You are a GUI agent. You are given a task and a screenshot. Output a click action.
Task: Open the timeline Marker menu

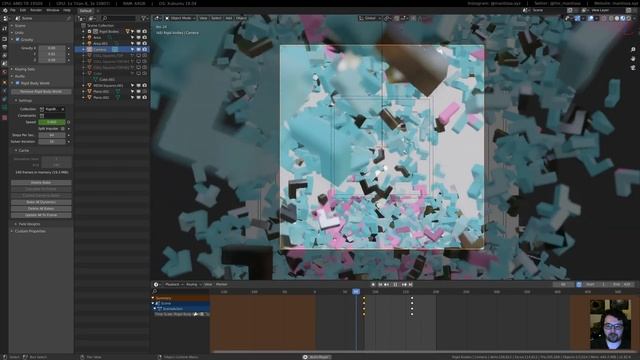click(x=222, y=284)
